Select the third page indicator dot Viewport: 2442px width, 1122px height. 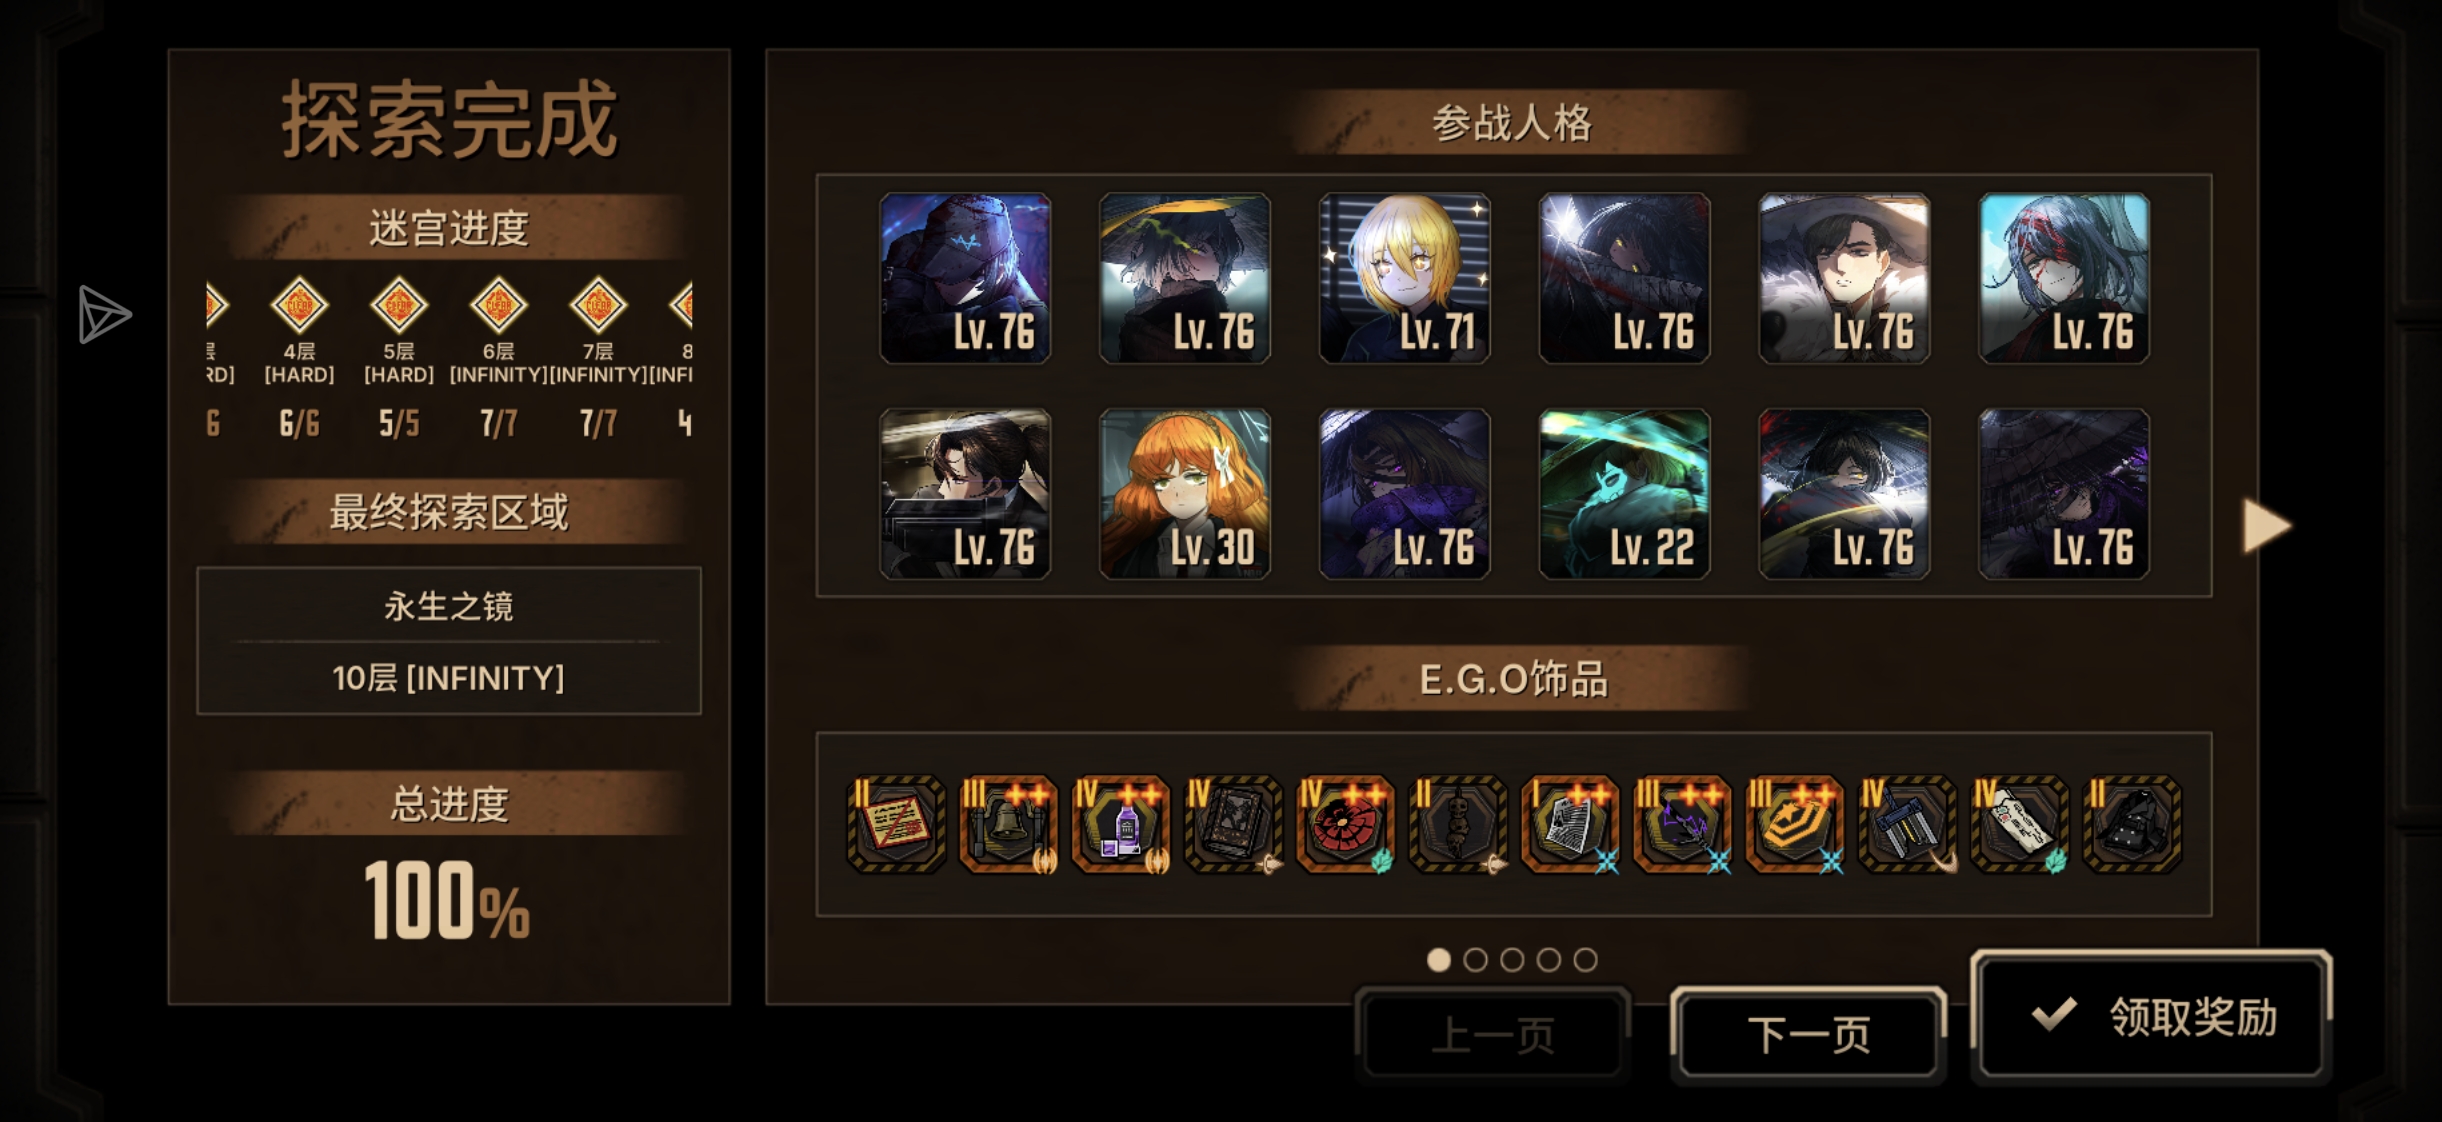[x=1512, y=960]
